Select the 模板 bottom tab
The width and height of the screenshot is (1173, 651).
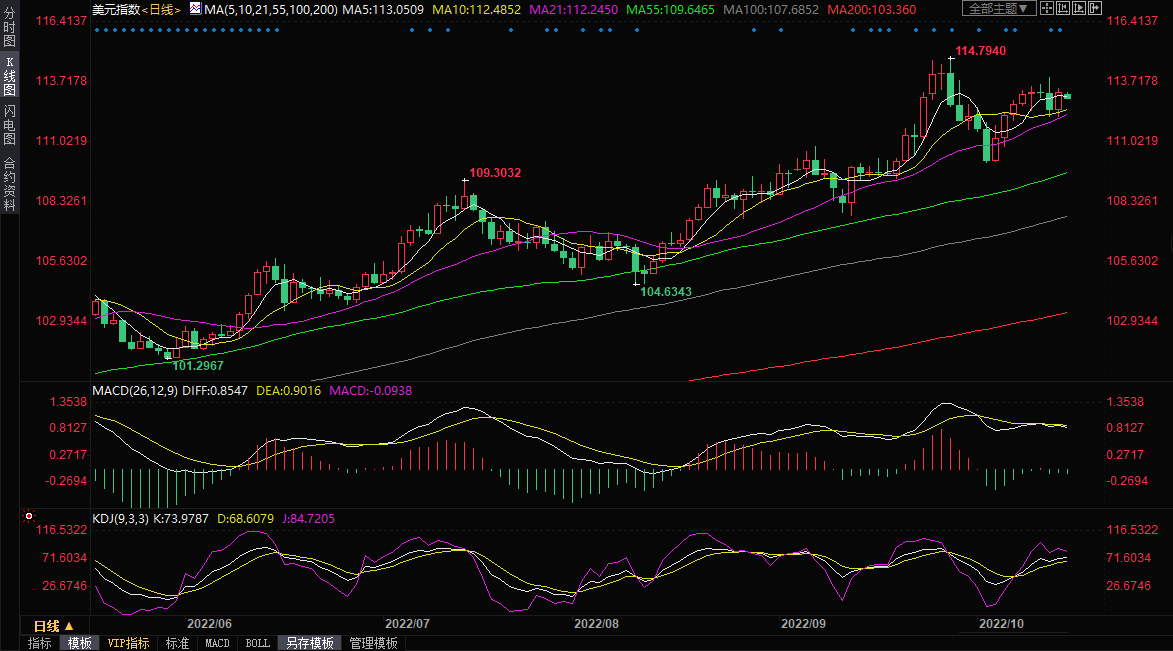pos(79,643)
